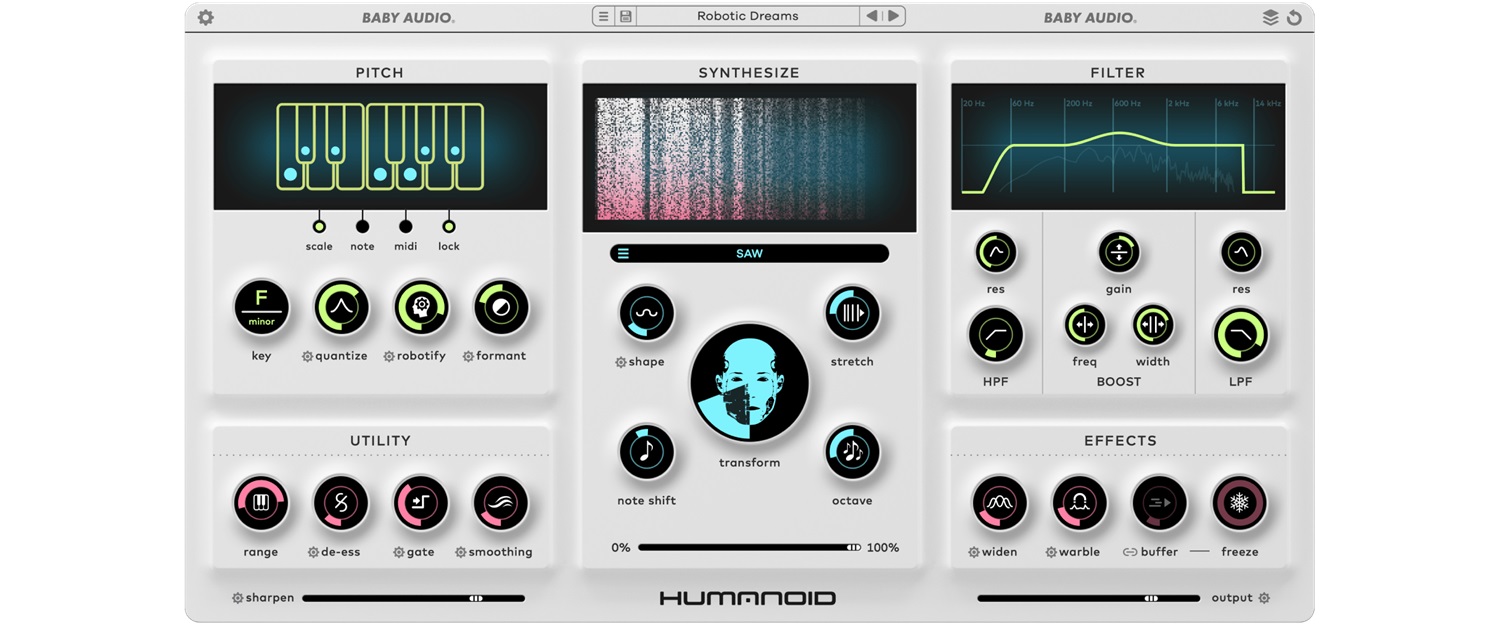Image resolution: width=1500 pixels, height=625 pixels.
Task: Open quantize settings gear
Action: pyautogui.click(x=308, y=356)
